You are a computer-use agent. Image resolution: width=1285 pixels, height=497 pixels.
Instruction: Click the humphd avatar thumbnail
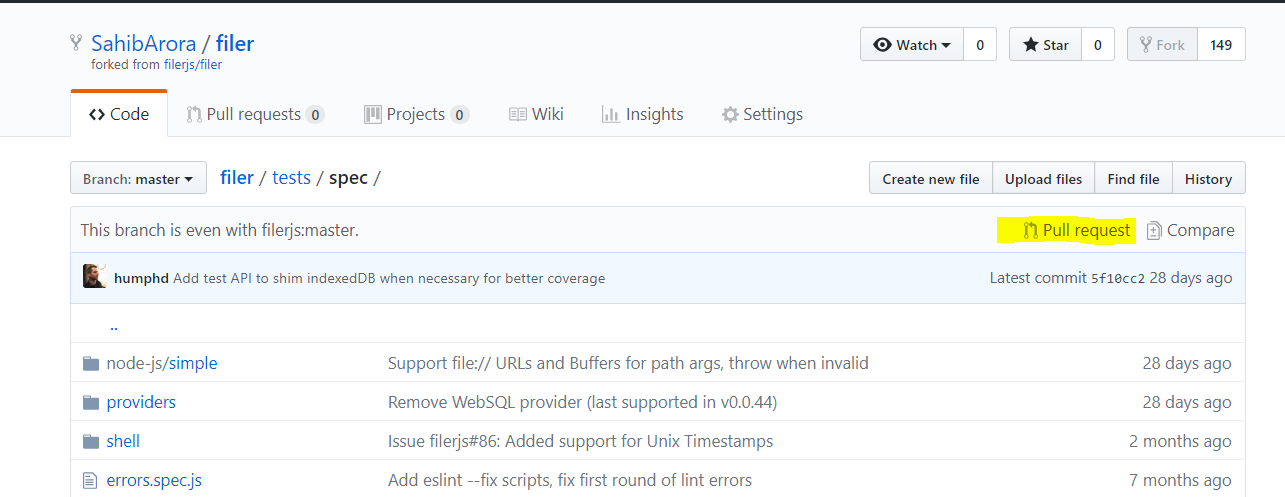(95, 277)
